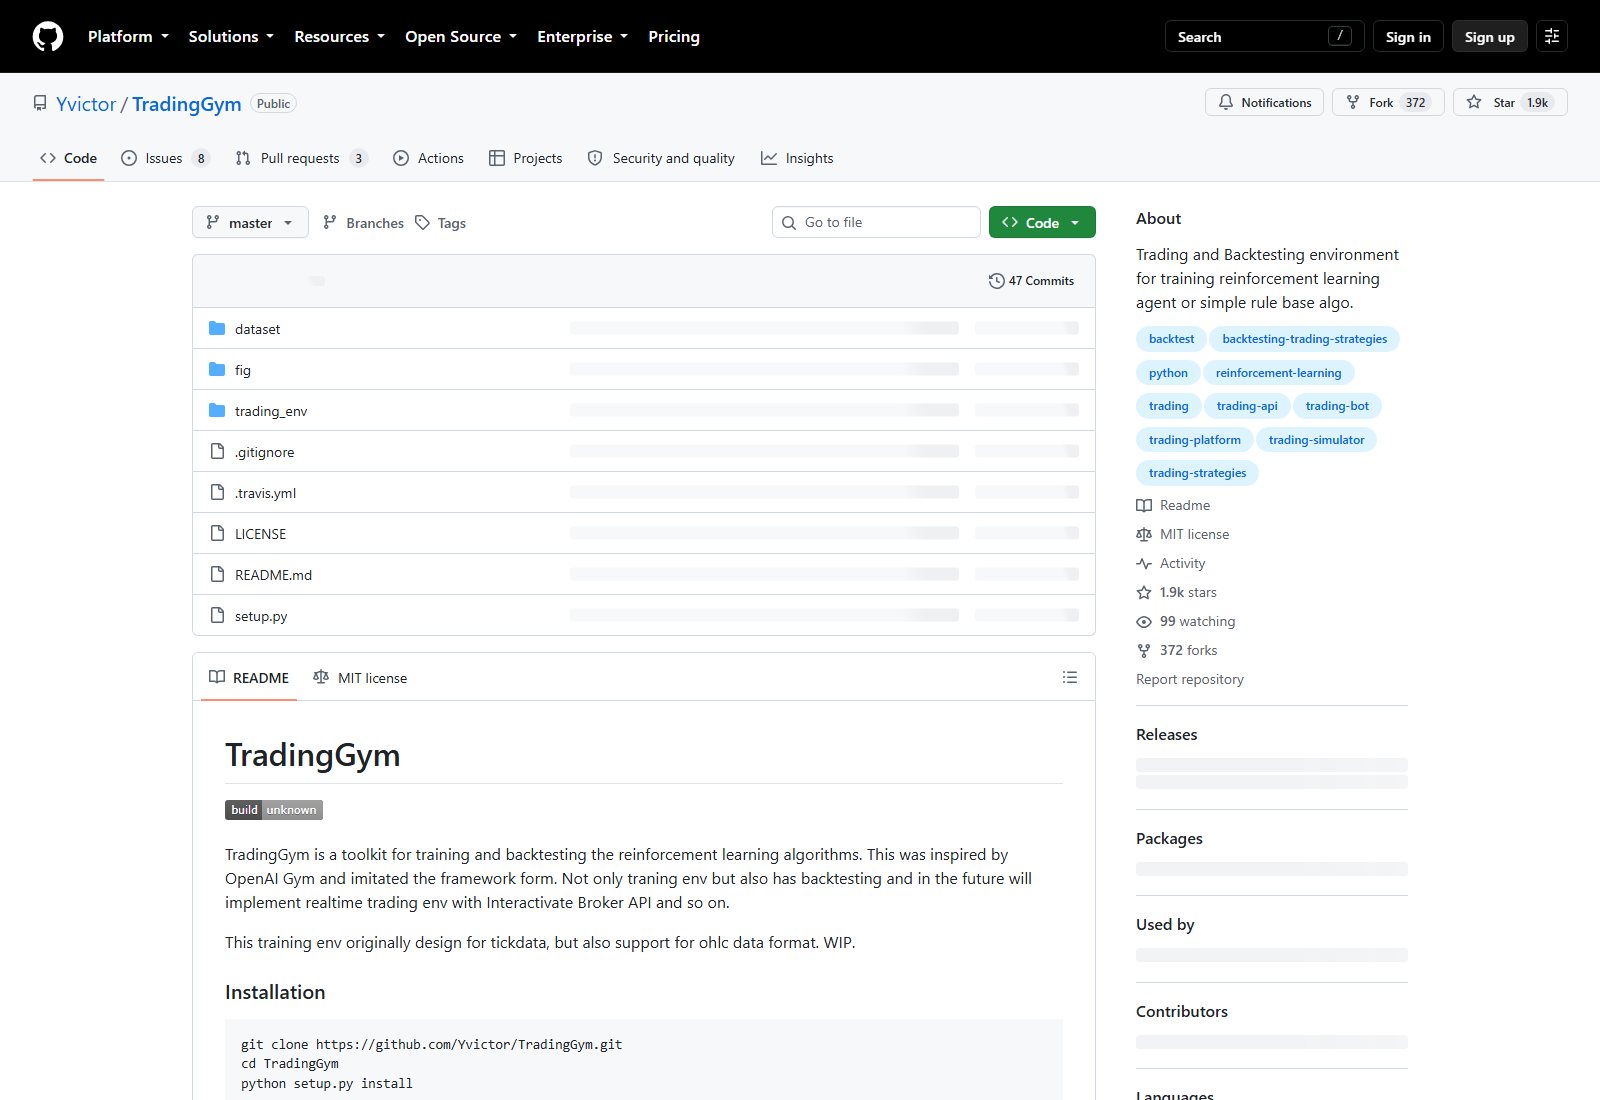Switch to the Pull requests tab

point(301,158)
